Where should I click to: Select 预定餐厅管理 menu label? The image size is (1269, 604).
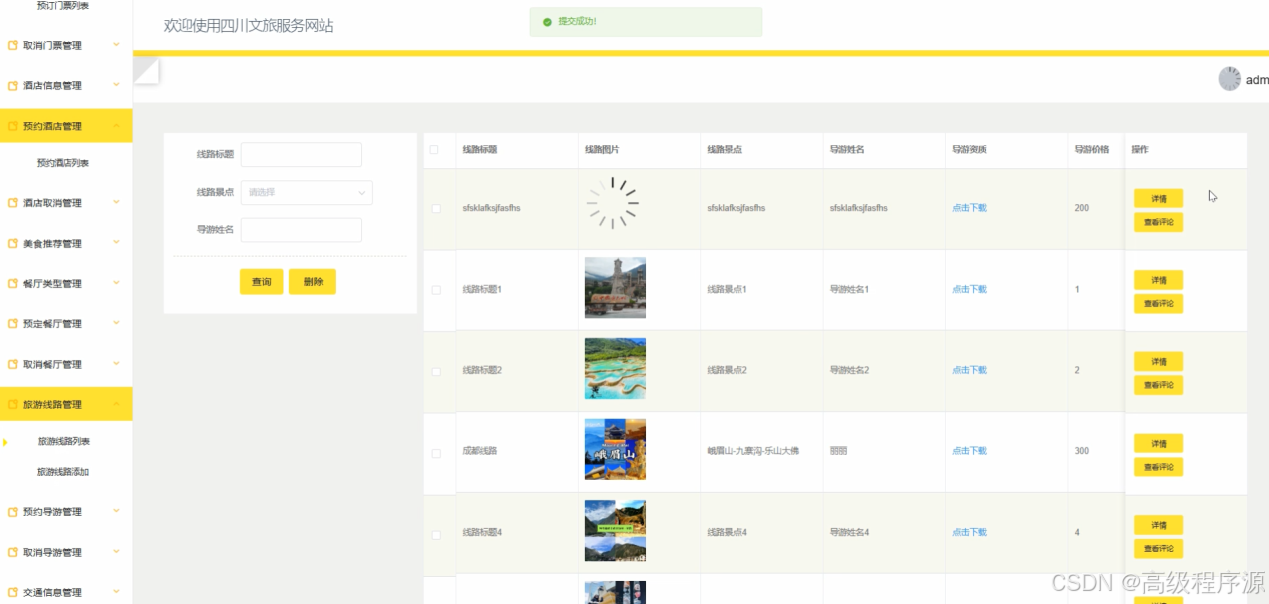click(x=52, y=324)
